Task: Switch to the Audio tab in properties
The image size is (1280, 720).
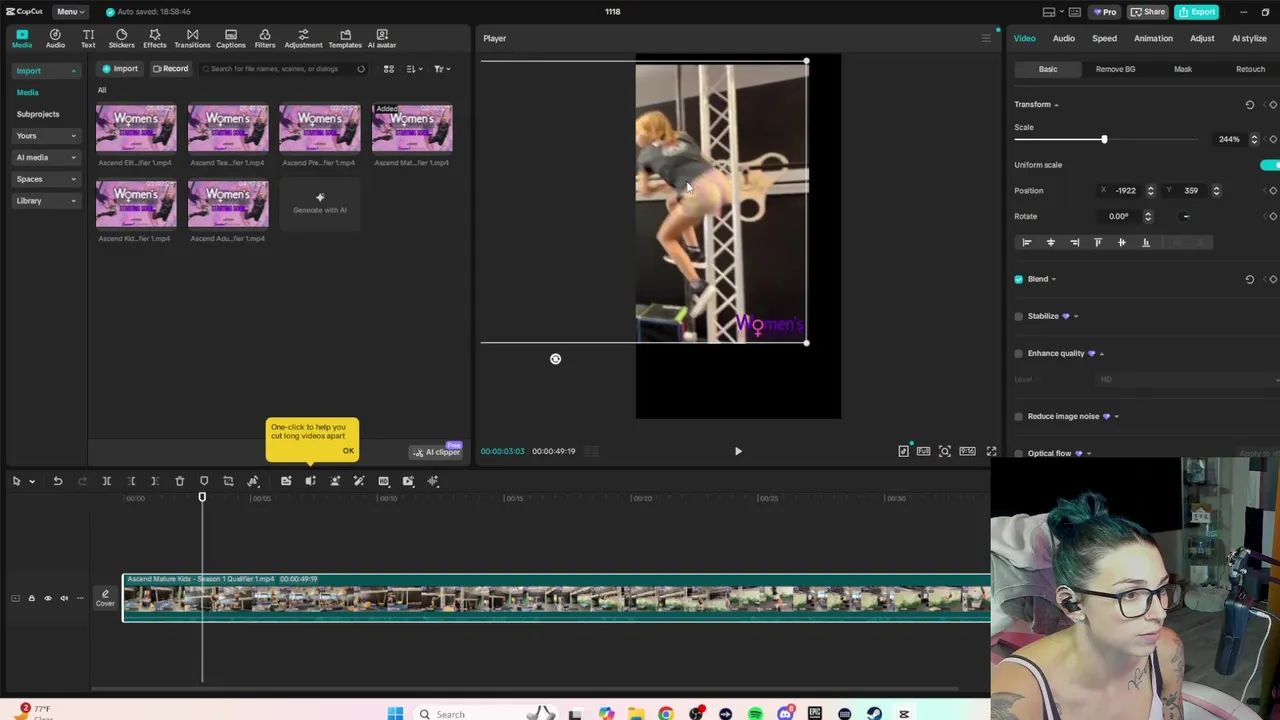Action: pos(1063,38)
